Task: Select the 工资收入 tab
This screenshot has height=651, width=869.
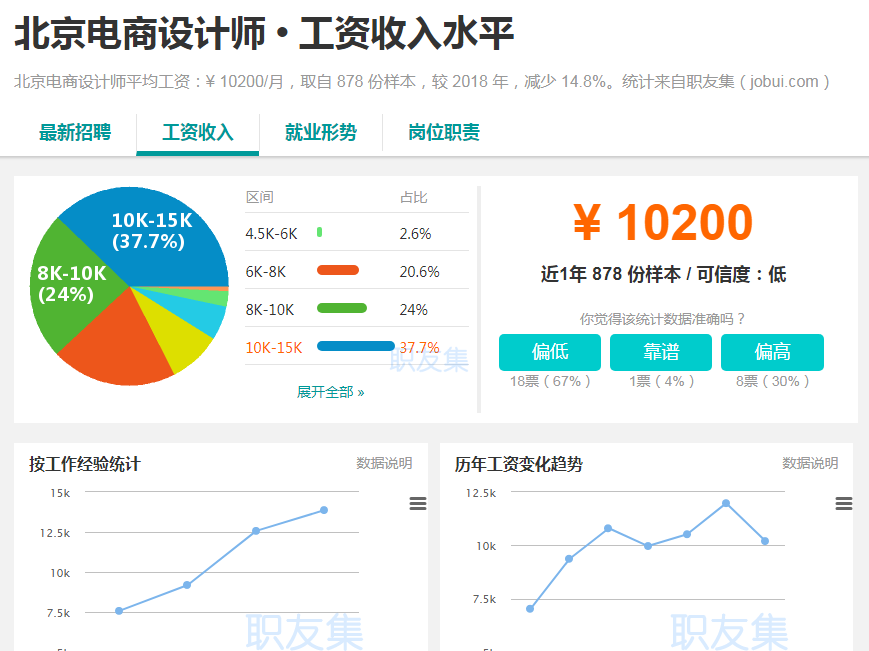Action: (x=198, y=132)
